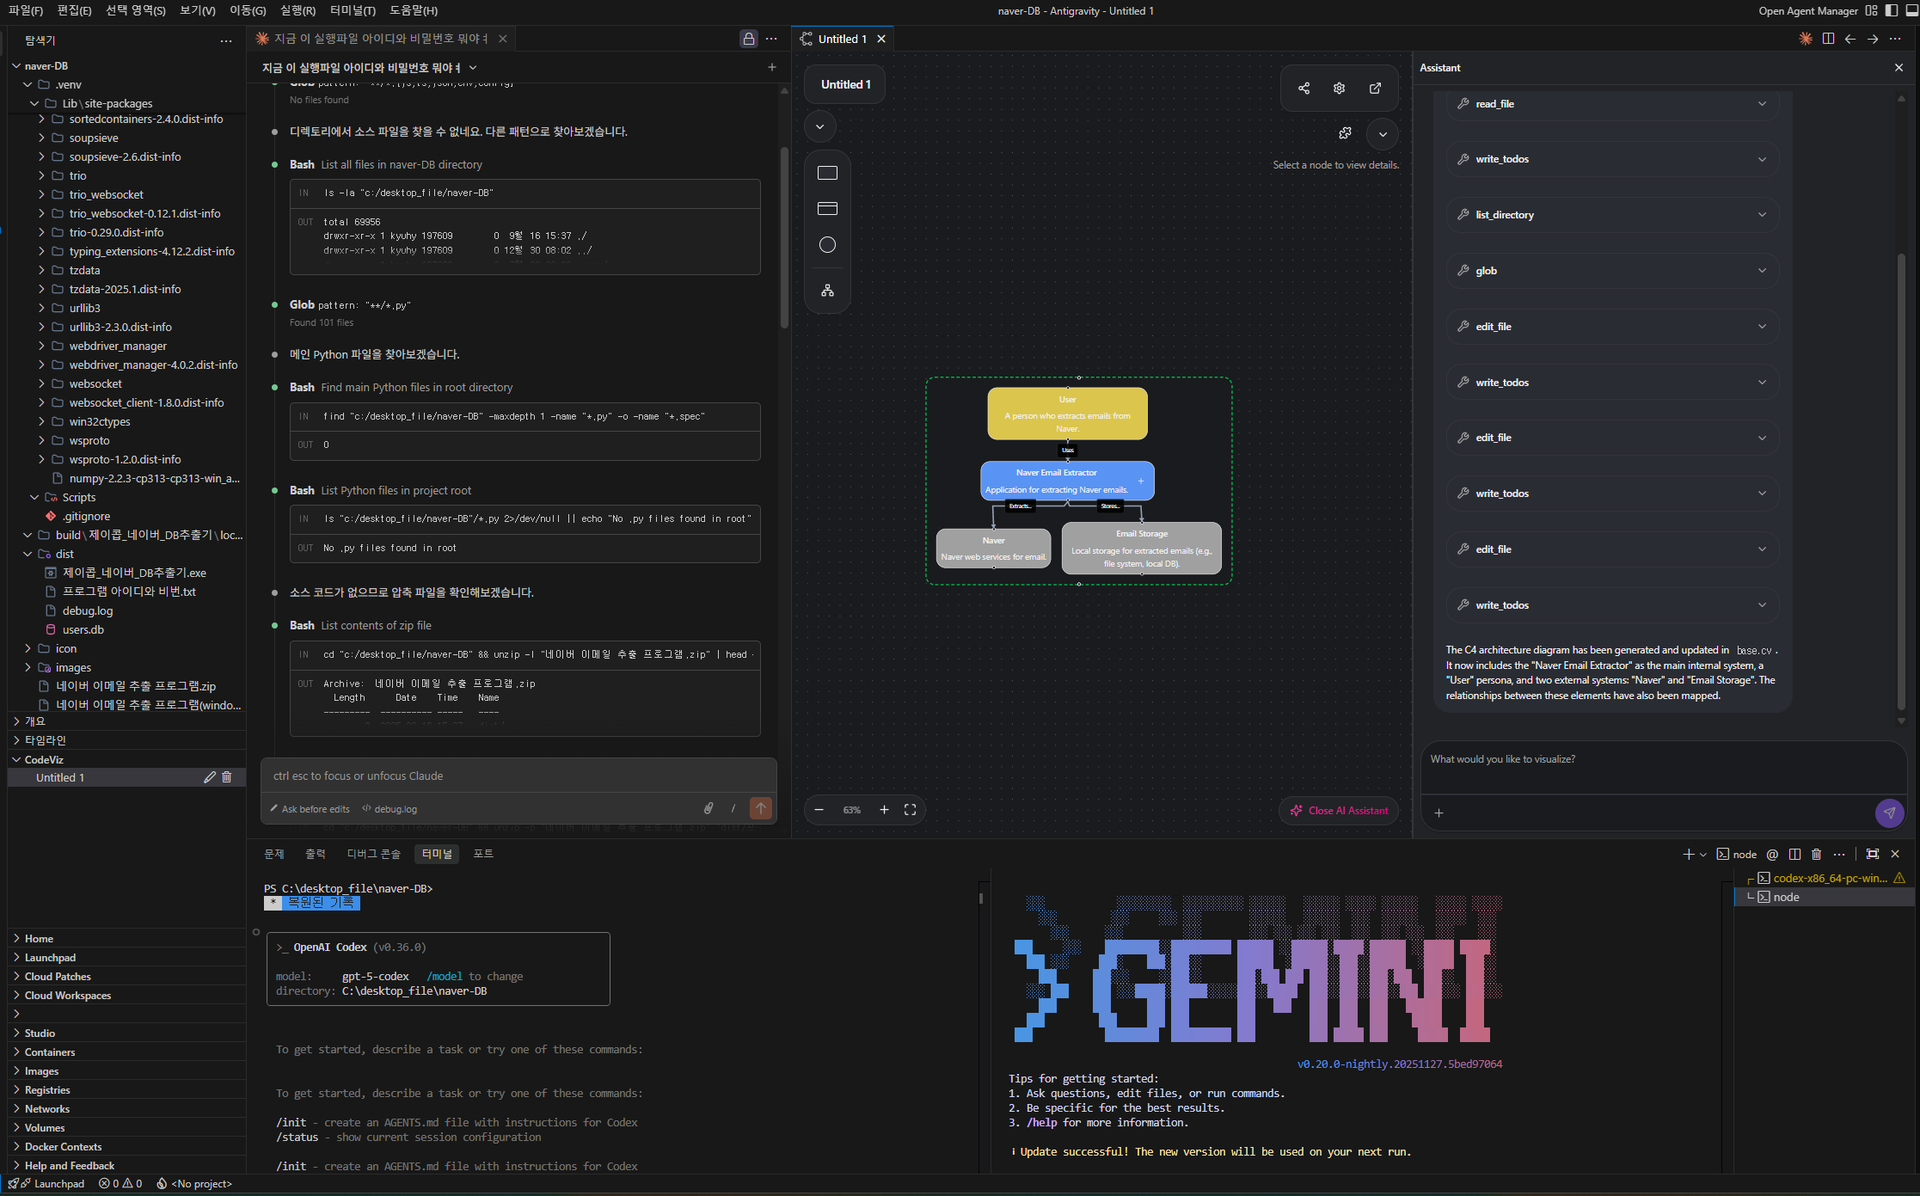Click the fullscreen fit-view icon
The height and width of the screenshot is (1196, 1920).
[x=910, y=810]
